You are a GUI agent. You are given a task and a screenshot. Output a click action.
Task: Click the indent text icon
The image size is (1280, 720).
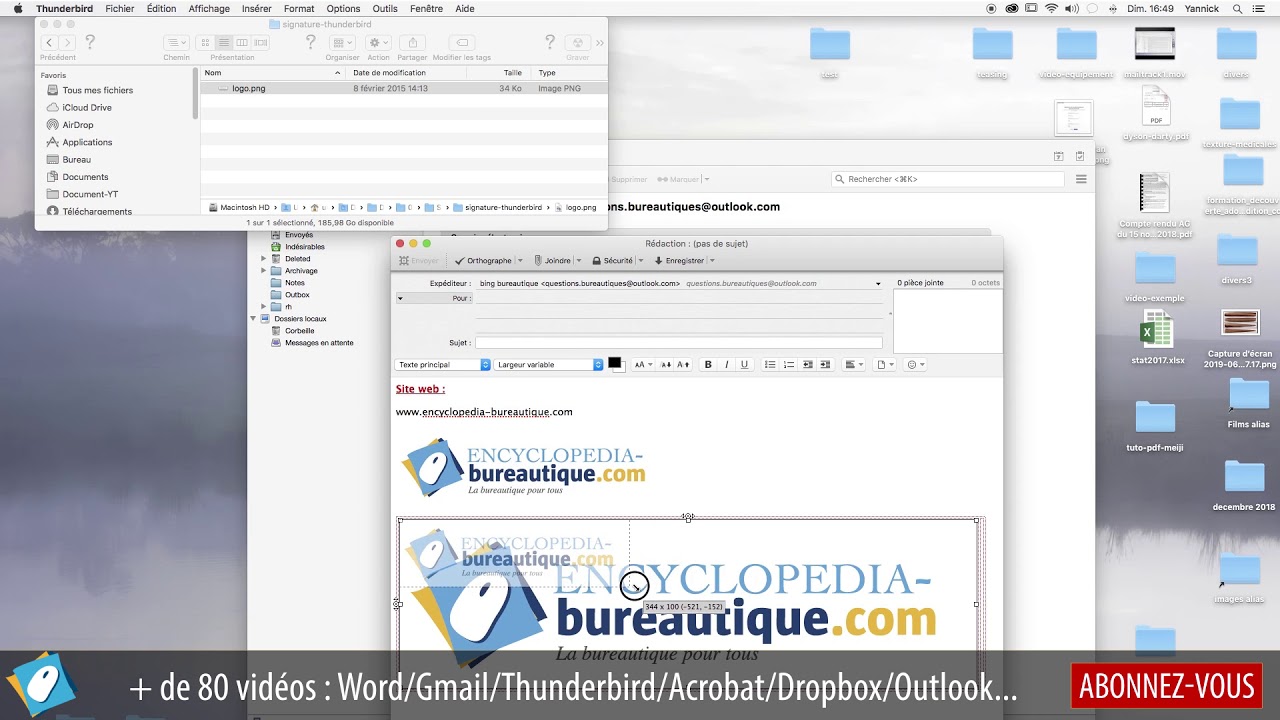pyautogui.click(x=825, y=365)
